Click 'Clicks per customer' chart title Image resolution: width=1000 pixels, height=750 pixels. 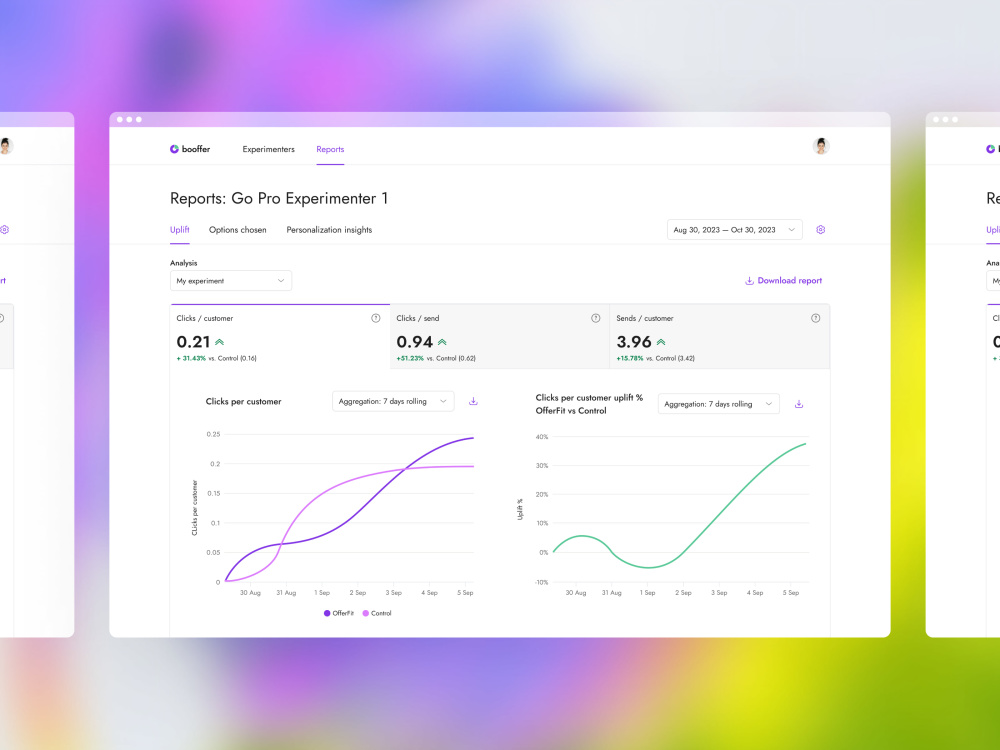244,401
